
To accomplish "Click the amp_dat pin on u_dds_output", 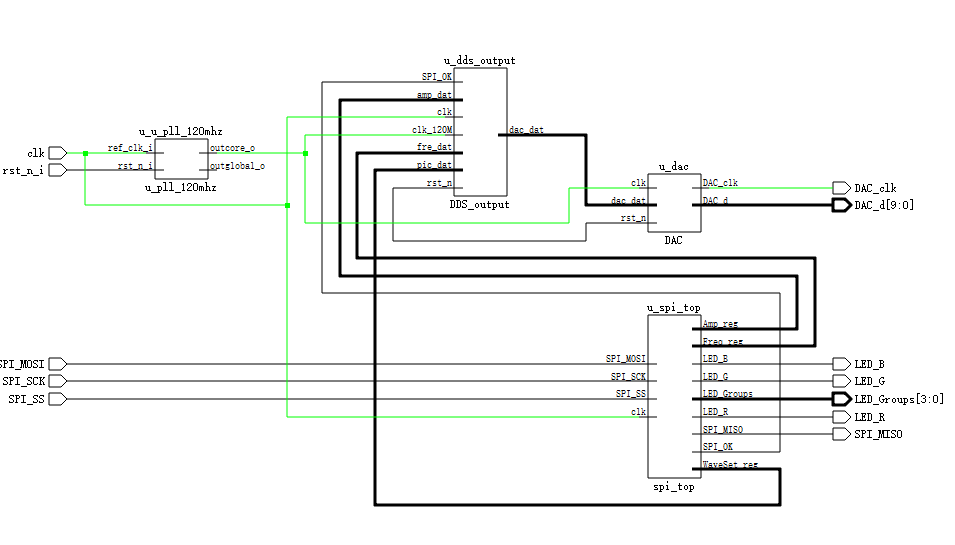I will click(434, 95).
